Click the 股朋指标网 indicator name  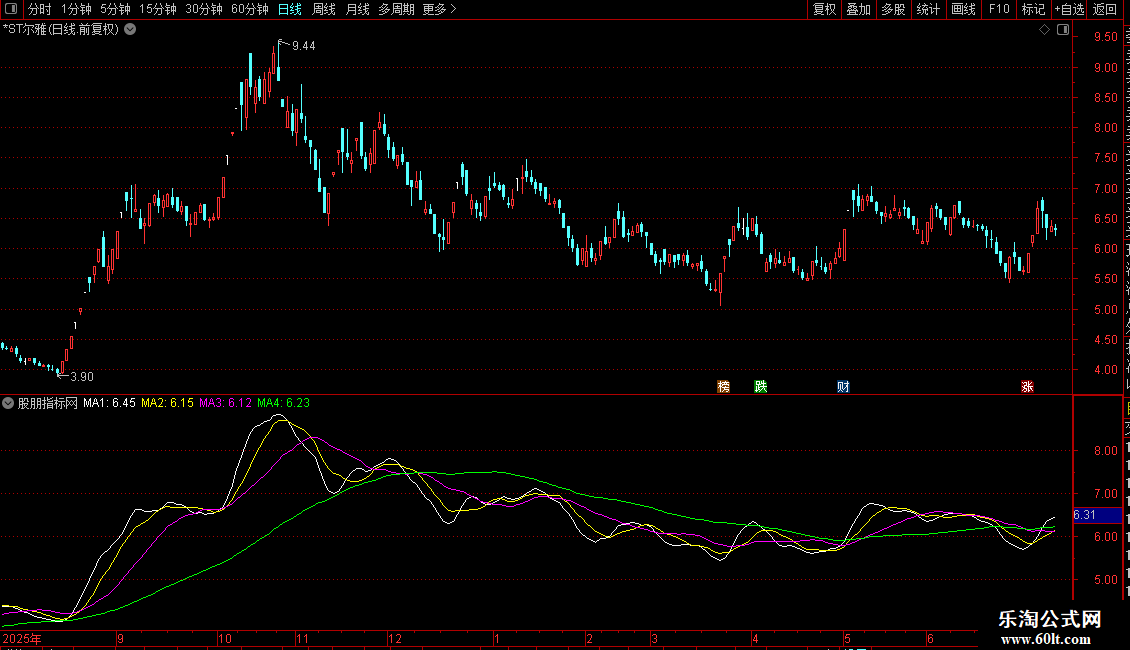pyautogui.click(x=48, y=403)
